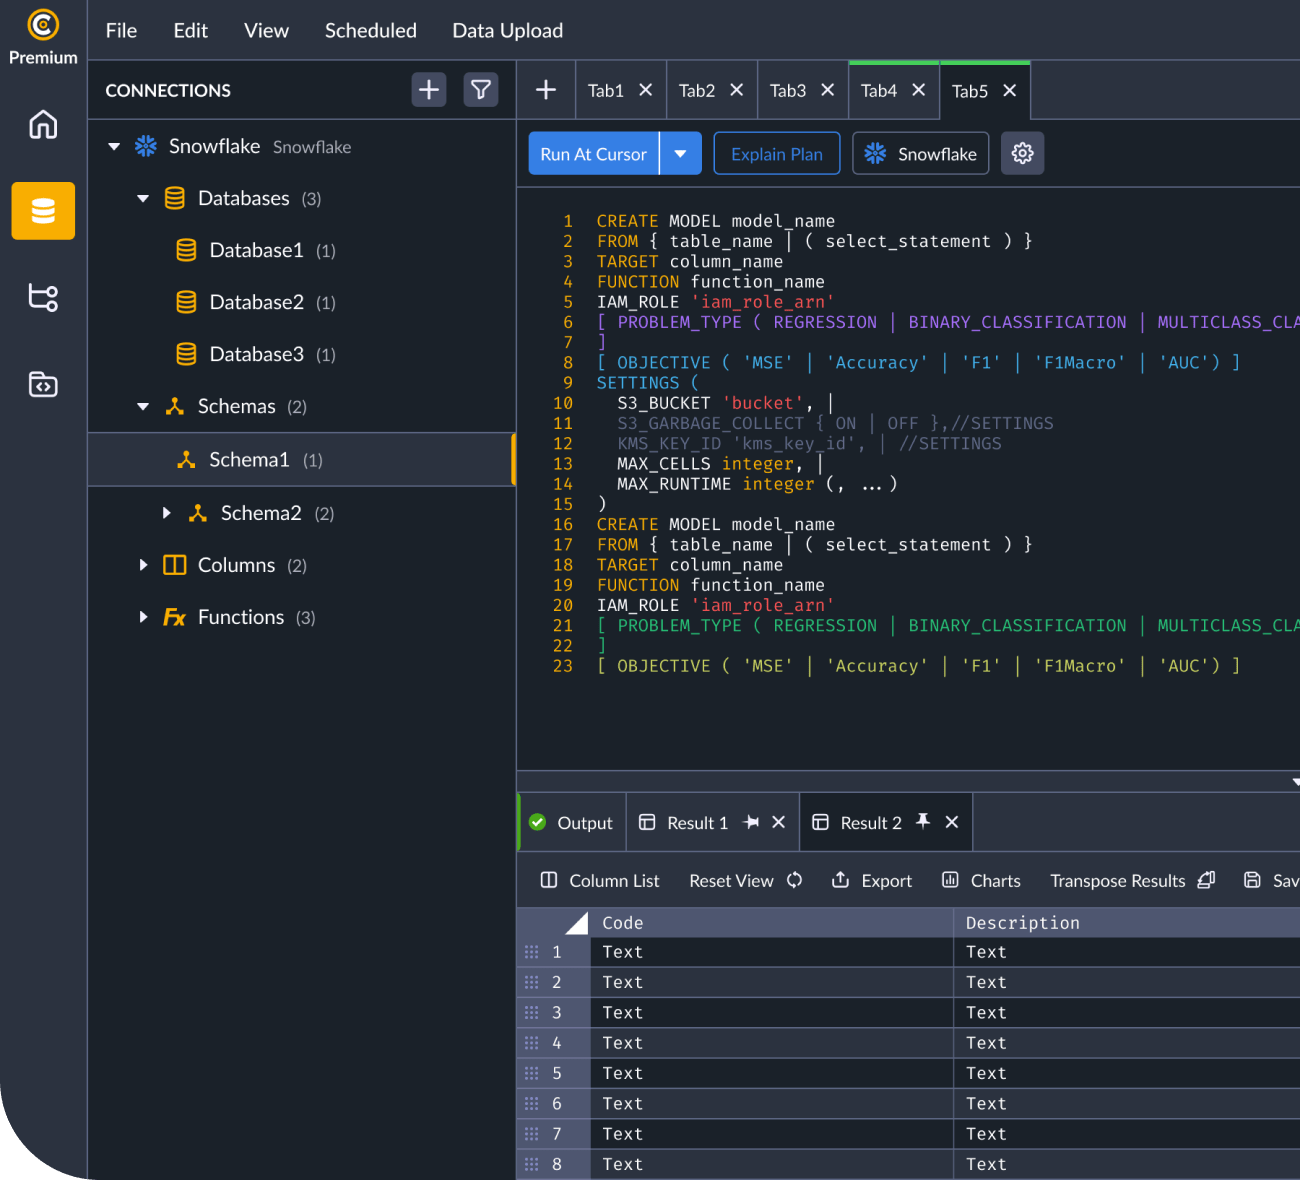Click the Functions Fx icon
This screenshot has width=1300, height=1180.
(175, 617)
